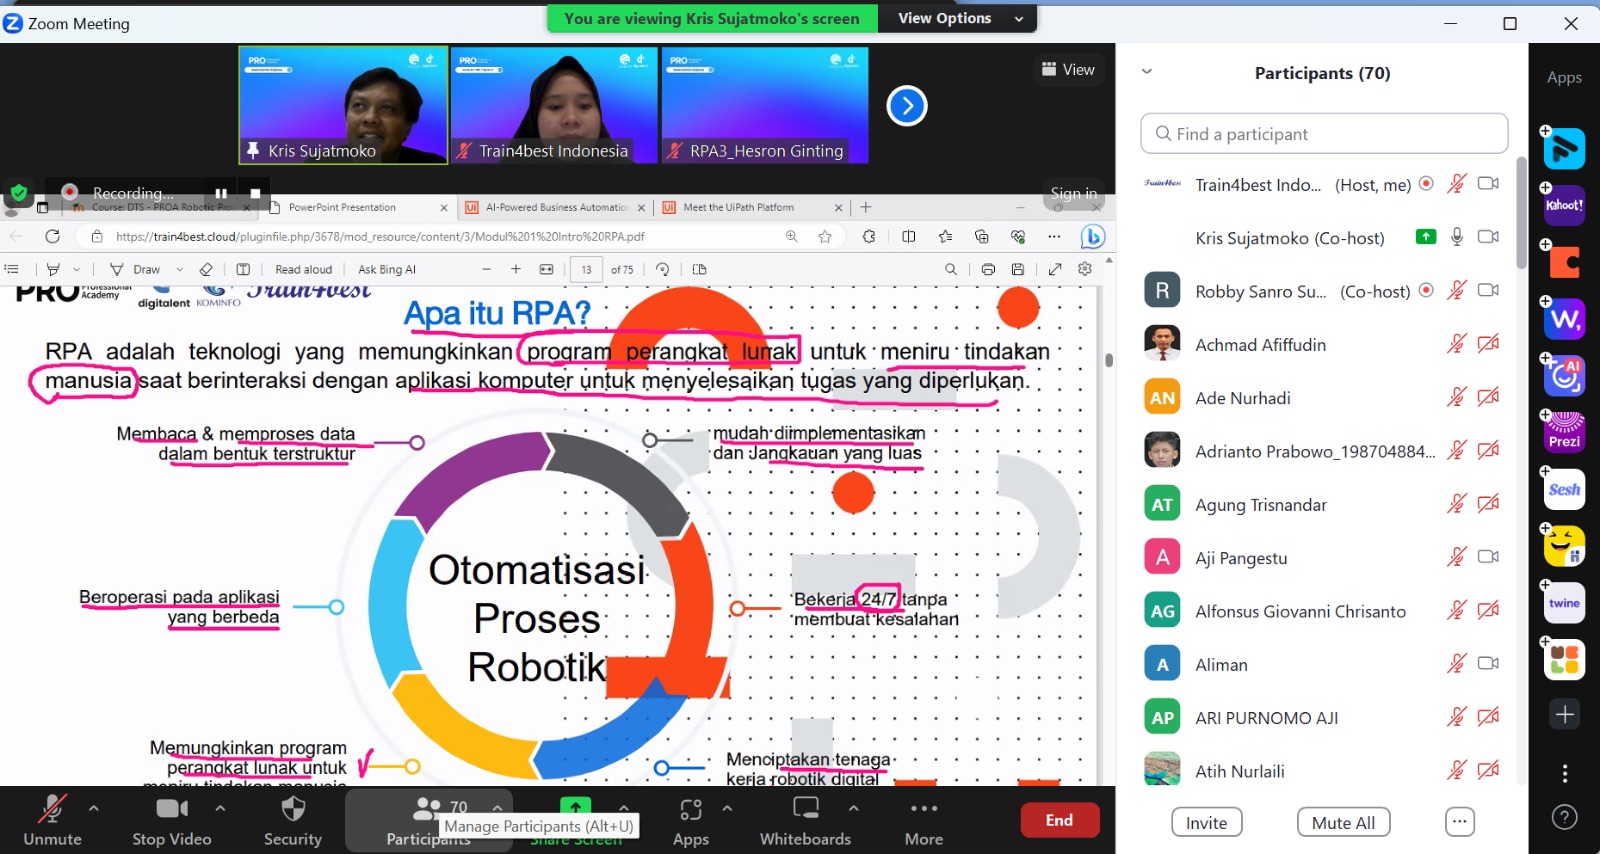Select RPA3_Hesron Ginting video thumbnail
Screen dimensions: 1600x854
click(x=765, y=104)
